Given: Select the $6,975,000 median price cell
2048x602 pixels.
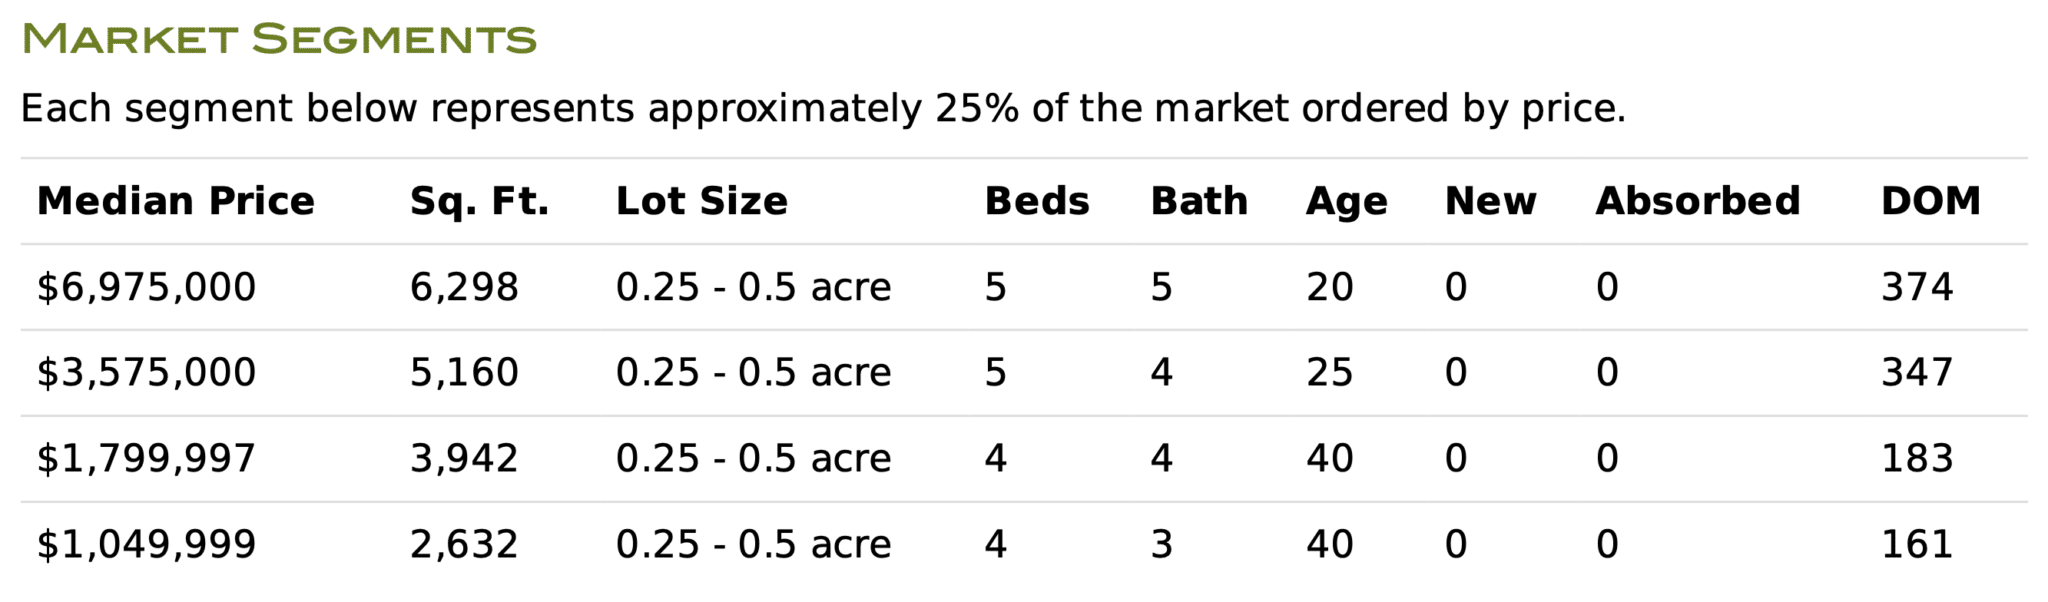Looking at the screenshot, I should click(x=146, y=287).
